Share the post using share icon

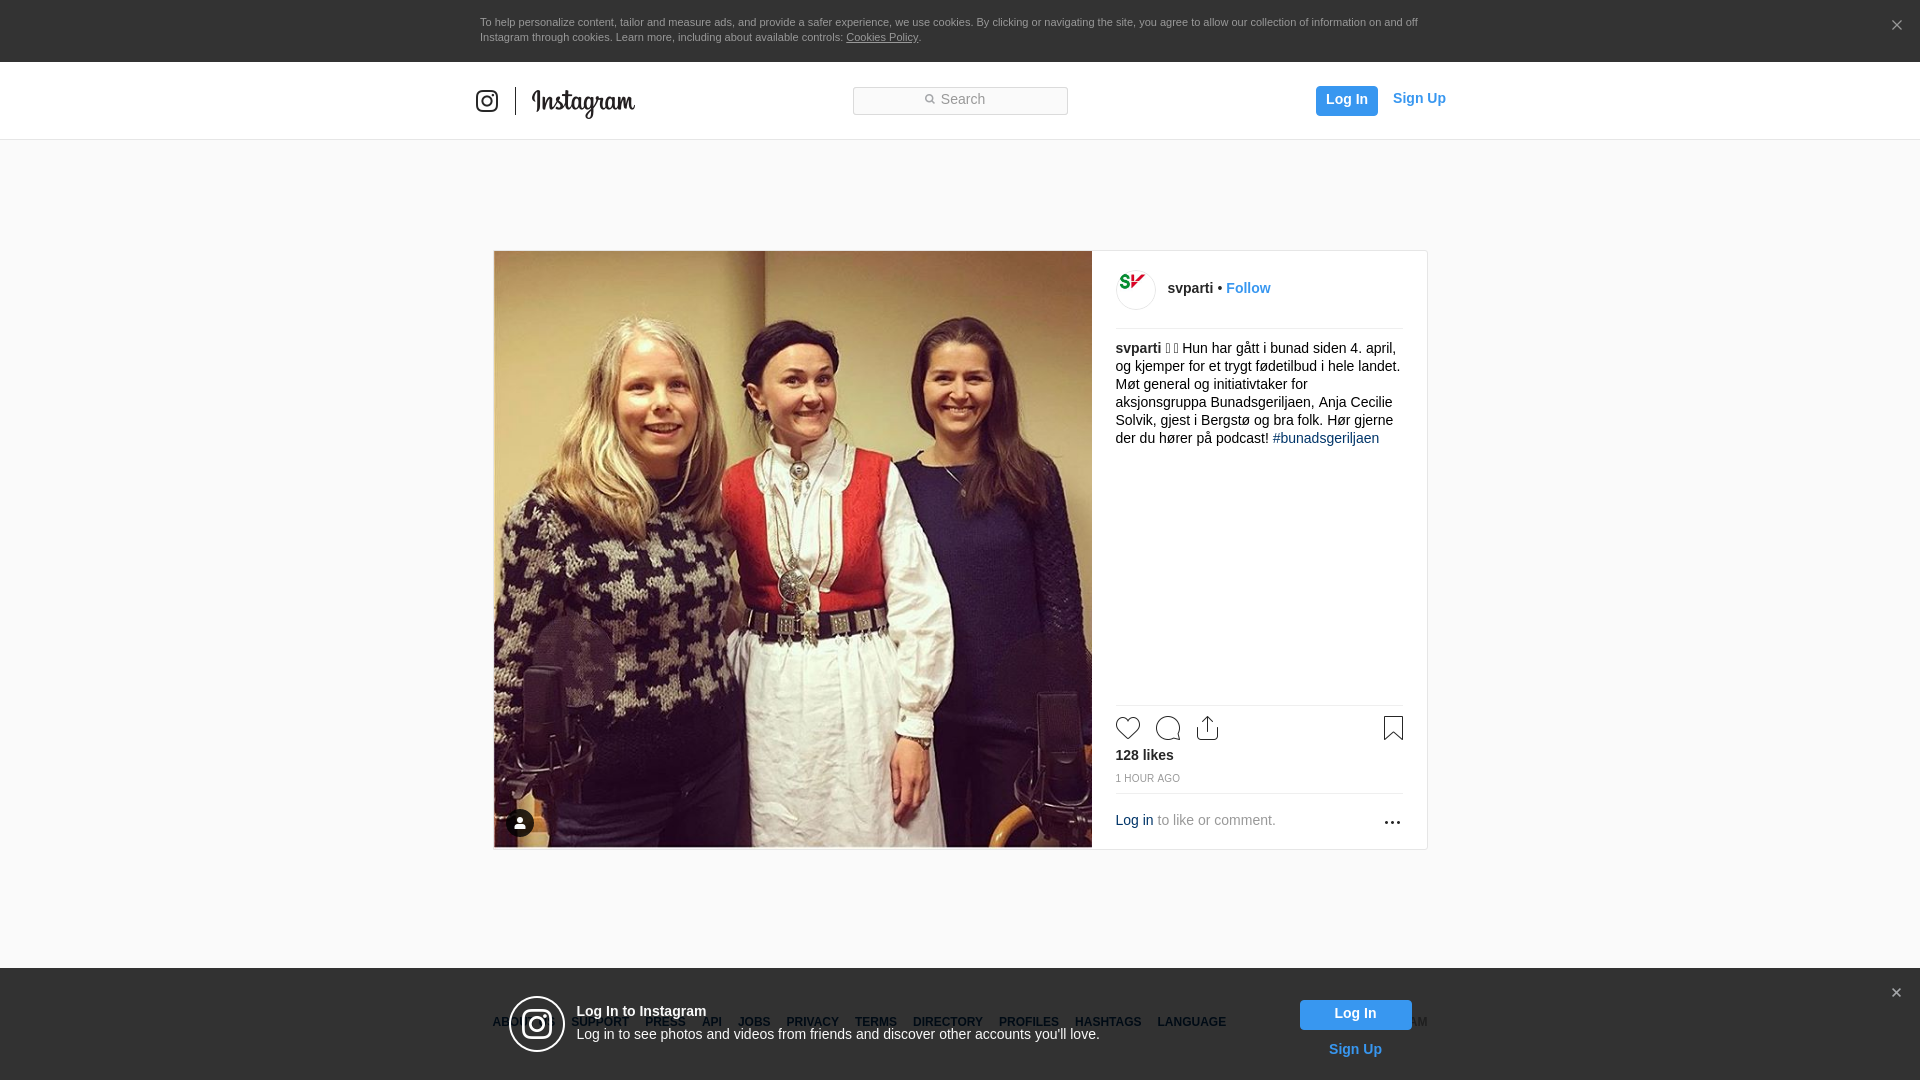point(1208,728)
